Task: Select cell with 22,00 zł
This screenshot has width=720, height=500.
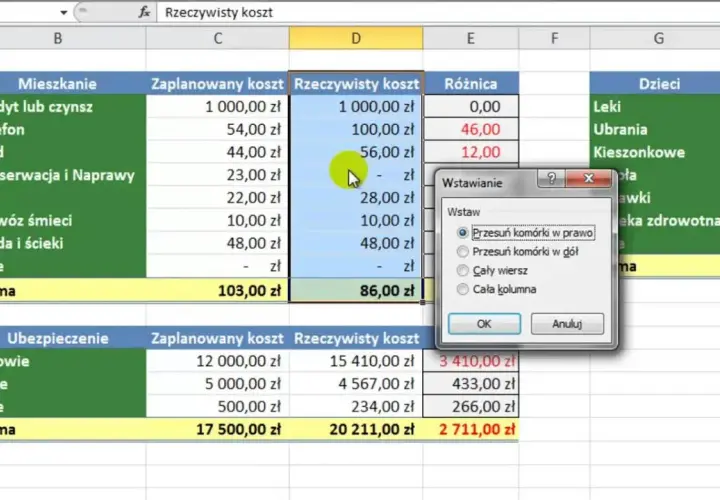Action: tap(218, 197)
